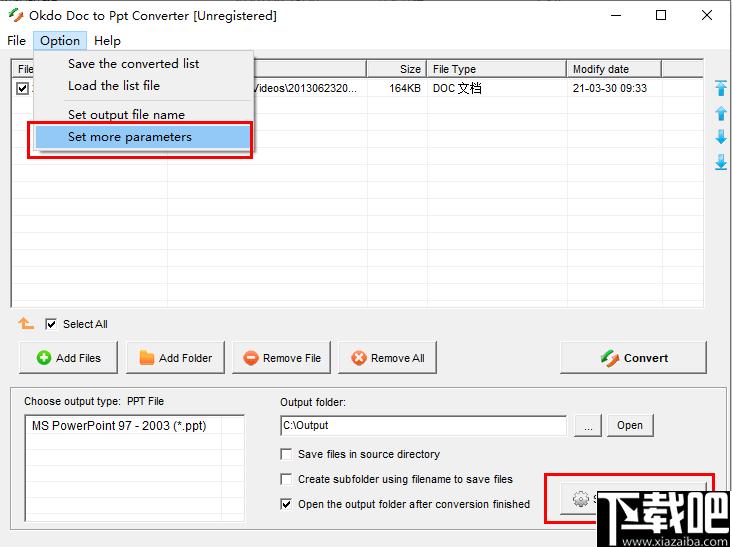
Task: Start conversion with the Convert button
Action: coord(633,358)
